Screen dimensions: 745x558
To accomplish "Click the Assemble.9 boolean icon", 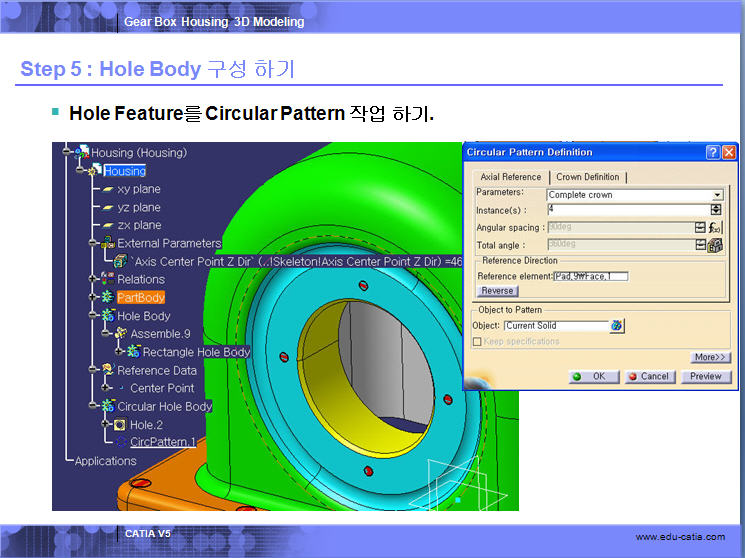I will (x=120, y=333).
